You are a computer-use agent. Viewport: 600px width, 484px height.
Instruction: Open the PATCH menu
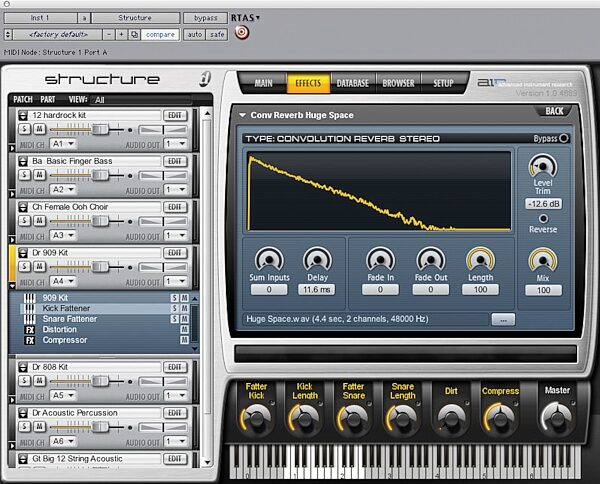coord(23,100)
